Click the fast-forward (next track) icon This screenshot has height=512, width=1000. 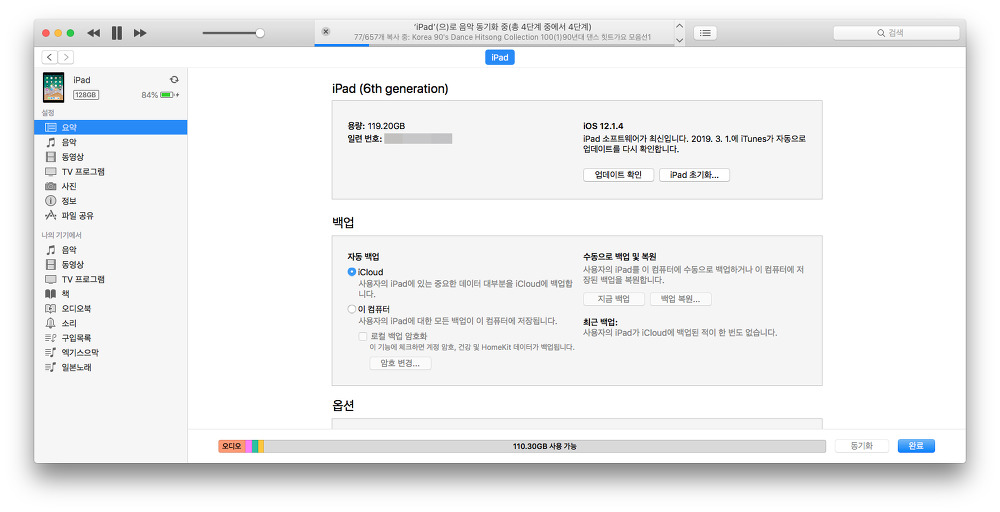point(140,33)
